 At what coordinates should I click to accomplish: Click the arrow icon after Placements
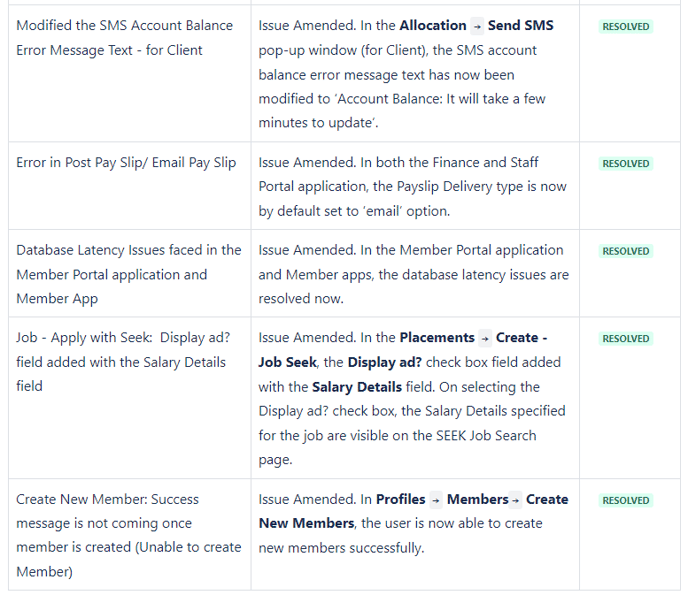click(485, 338)
